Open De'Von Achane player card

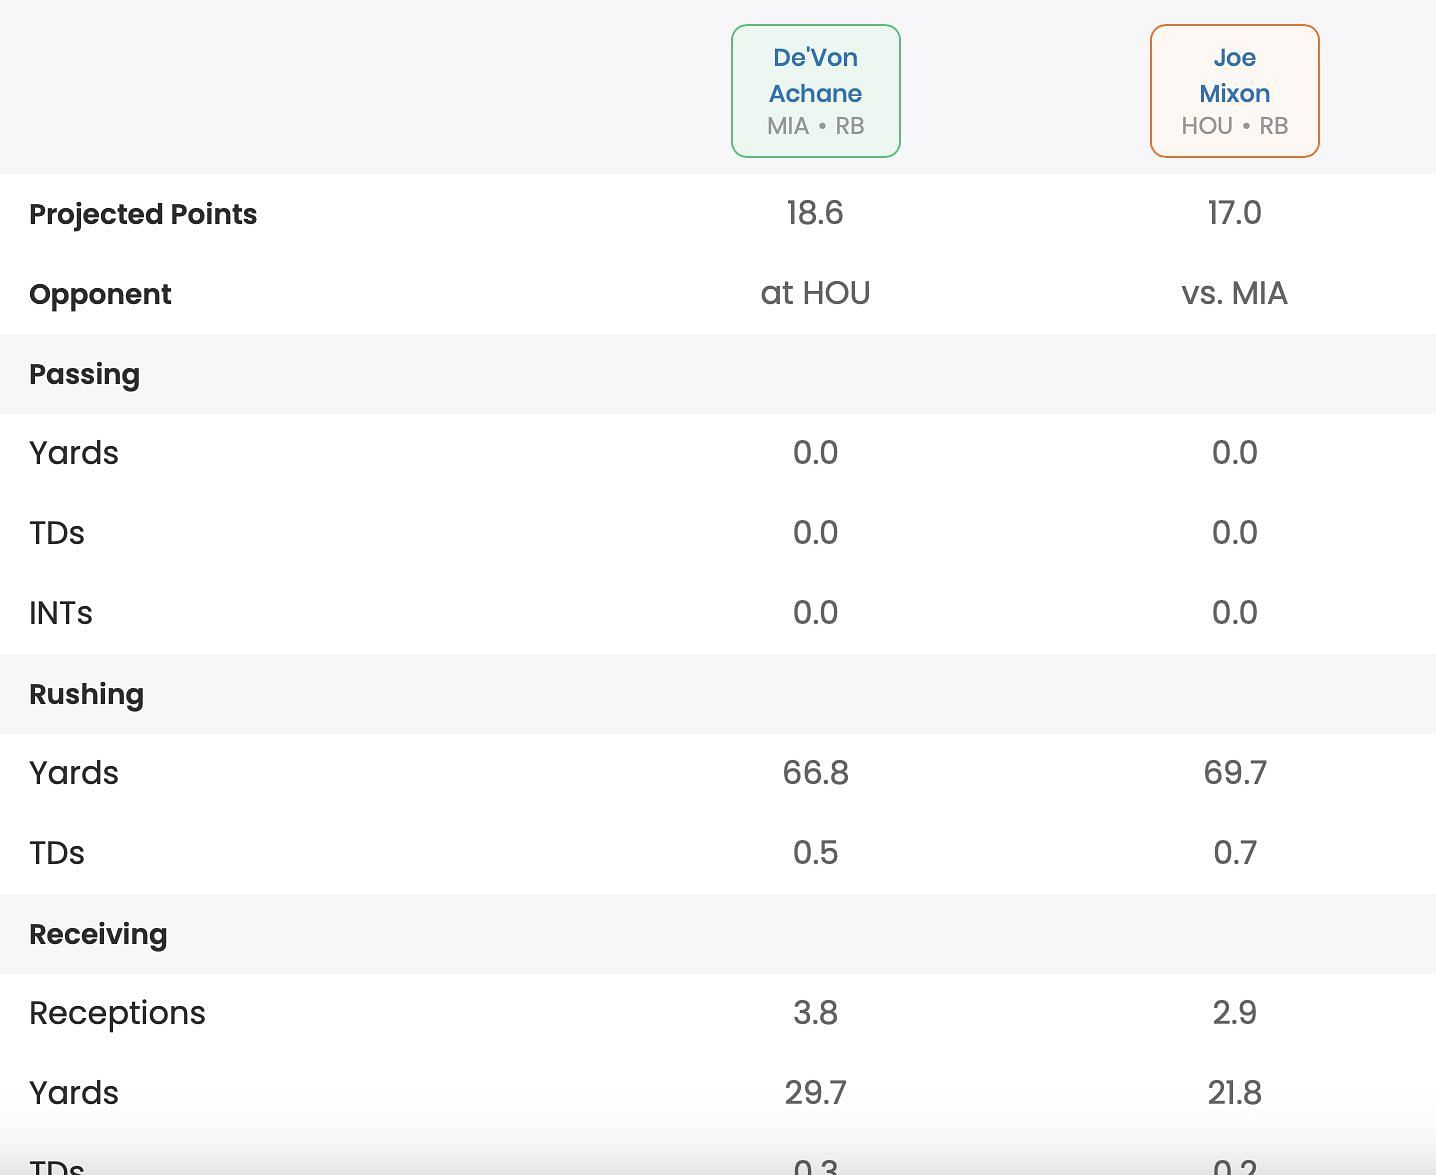tap(815, 91)
